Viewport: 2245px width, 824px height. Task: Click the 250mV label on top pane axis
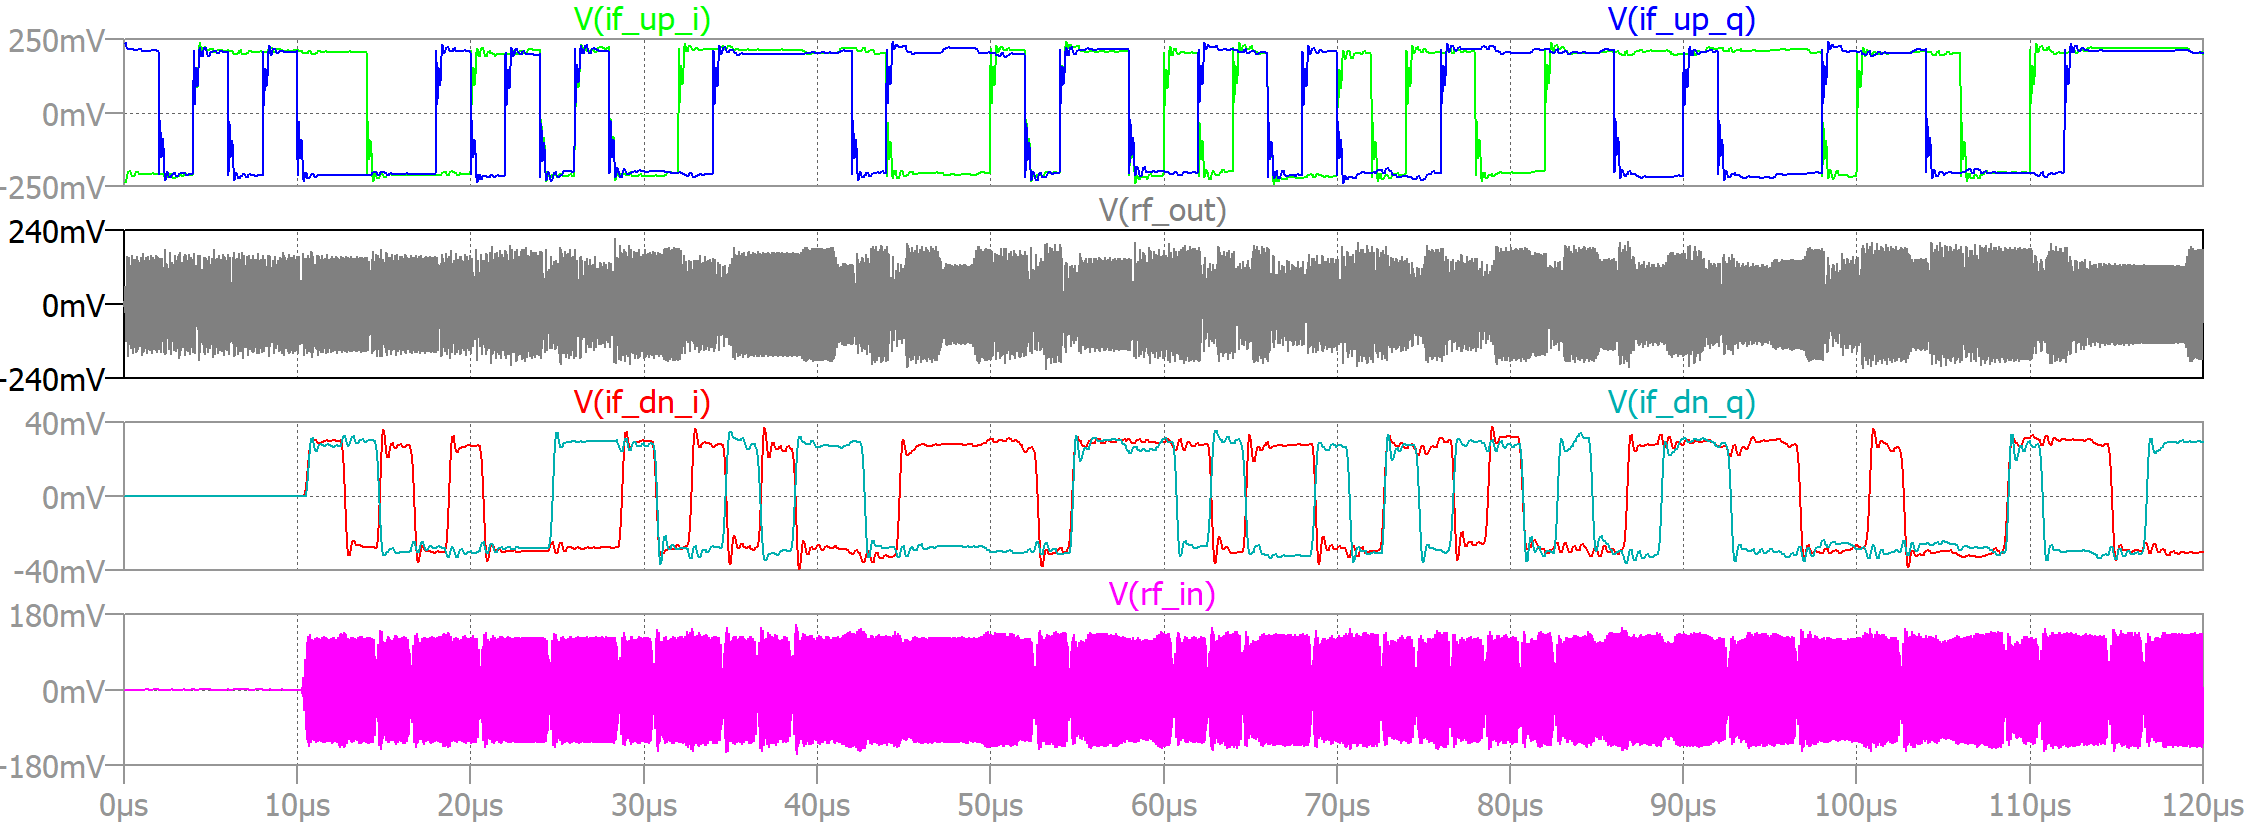click(x=56, y=42)
